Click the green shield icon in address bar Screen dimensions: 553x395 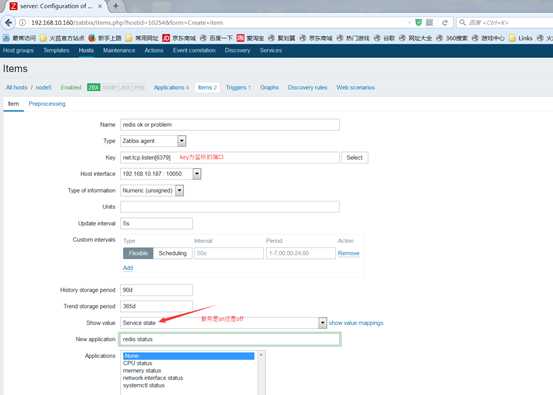tap(418, 23)
